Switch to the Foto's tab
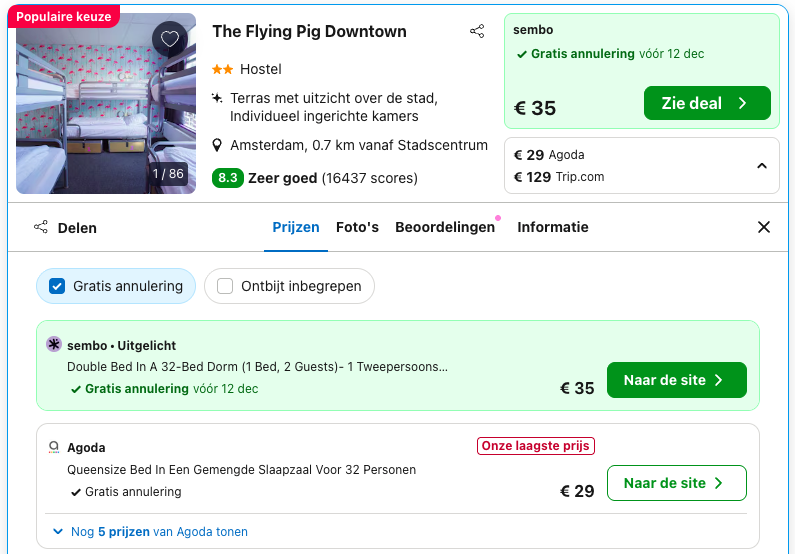Screen dimensions: 795x554 357,227
